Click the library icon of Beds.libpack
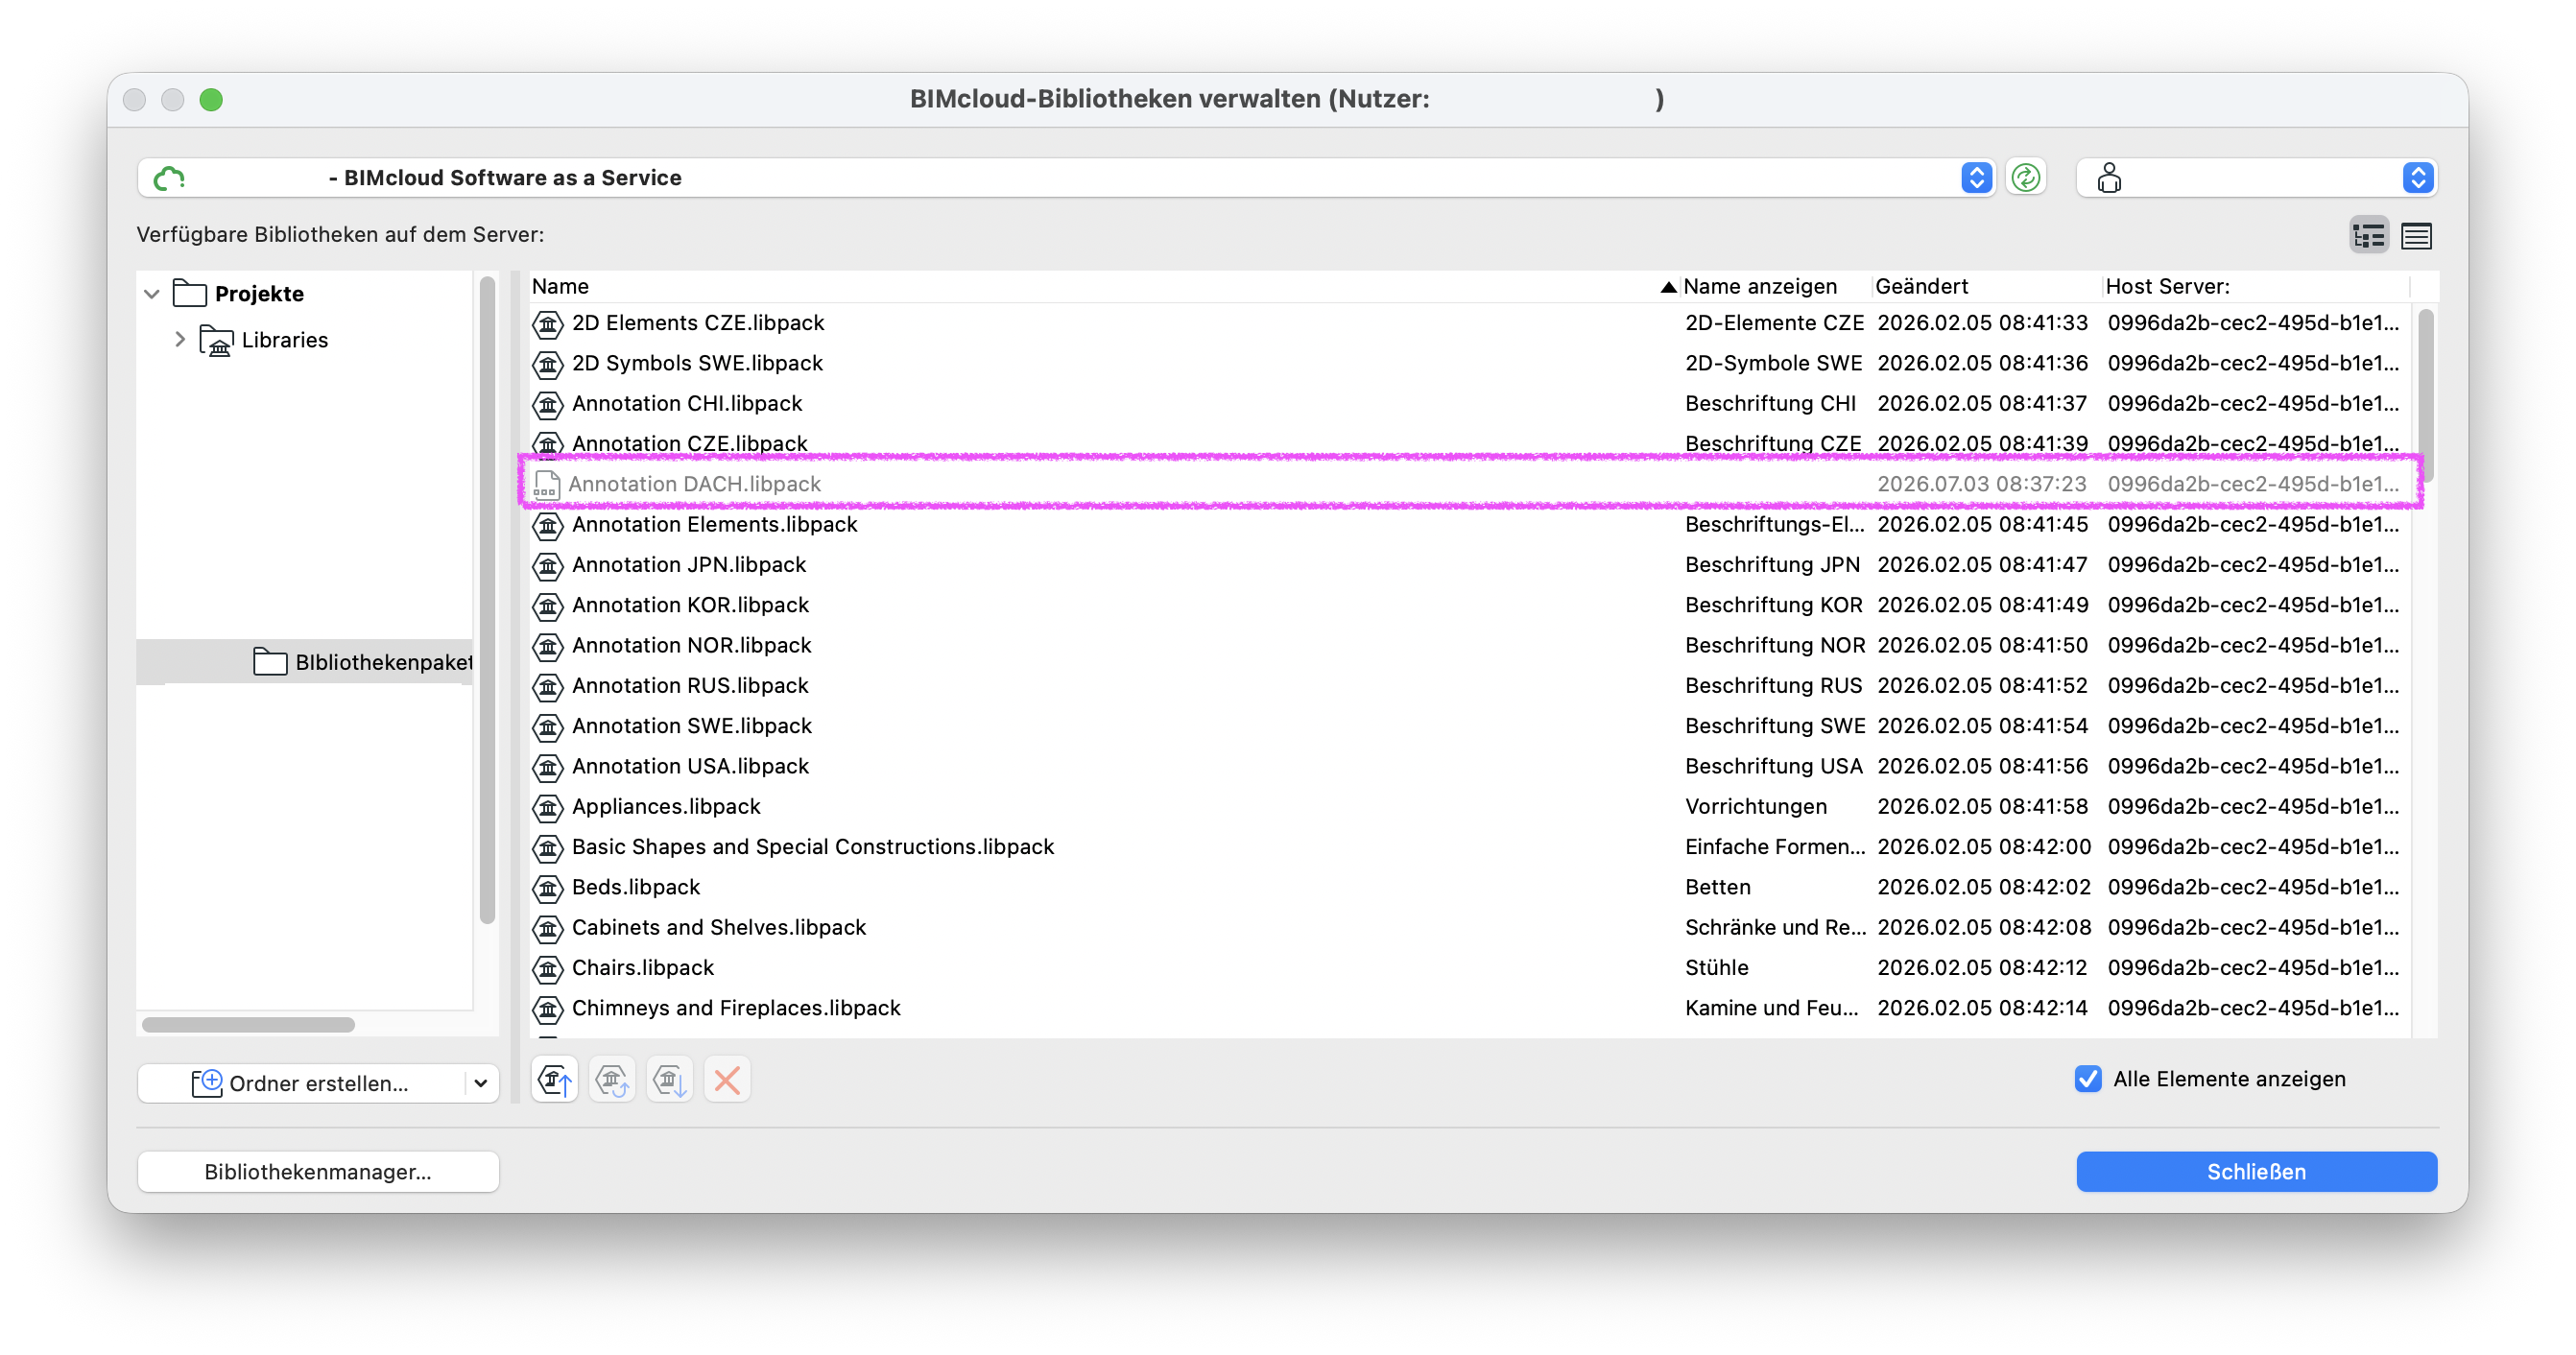 (x=548, y=888)
